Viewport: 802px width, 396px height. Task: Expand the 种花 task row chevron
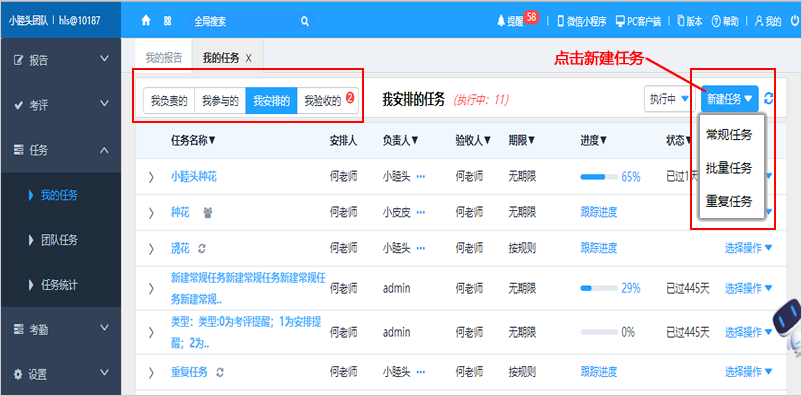point(151,213)
